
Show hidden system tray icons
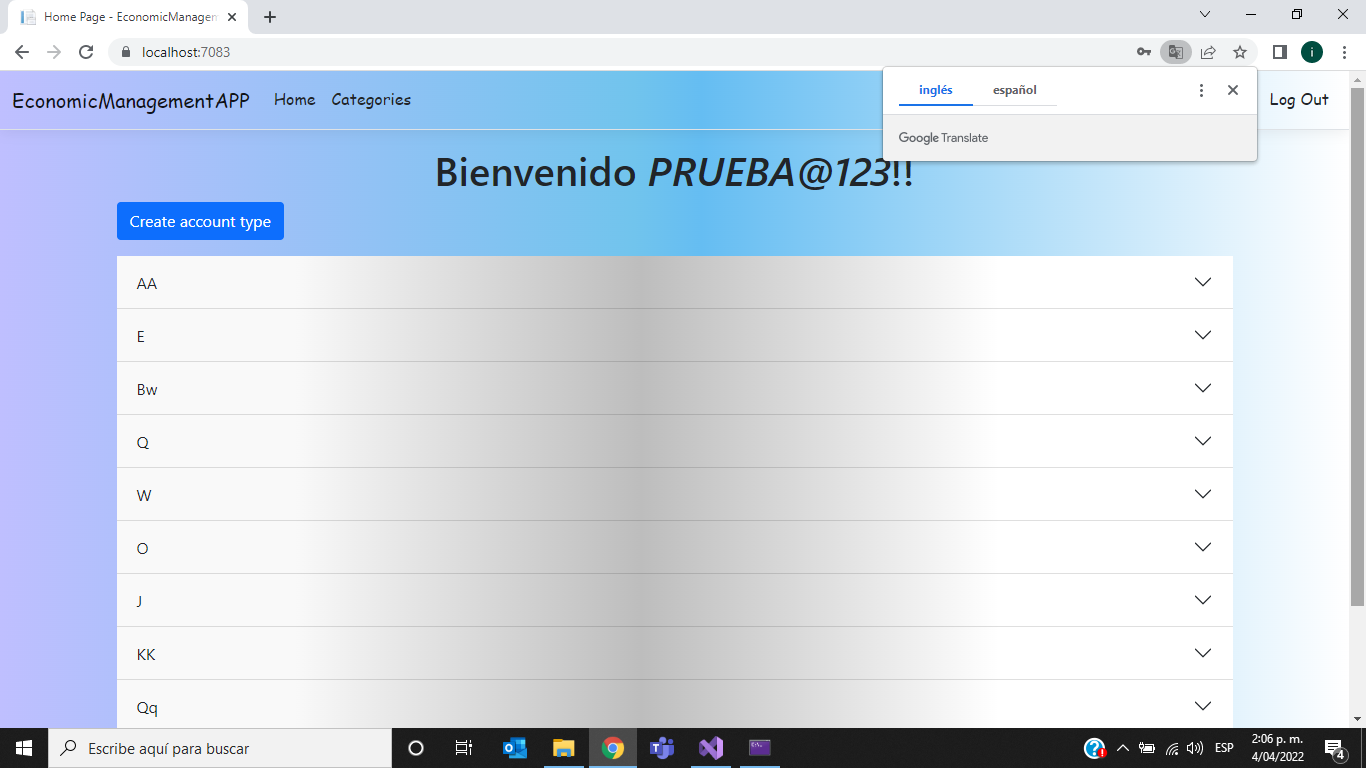tap(1122, 748)
